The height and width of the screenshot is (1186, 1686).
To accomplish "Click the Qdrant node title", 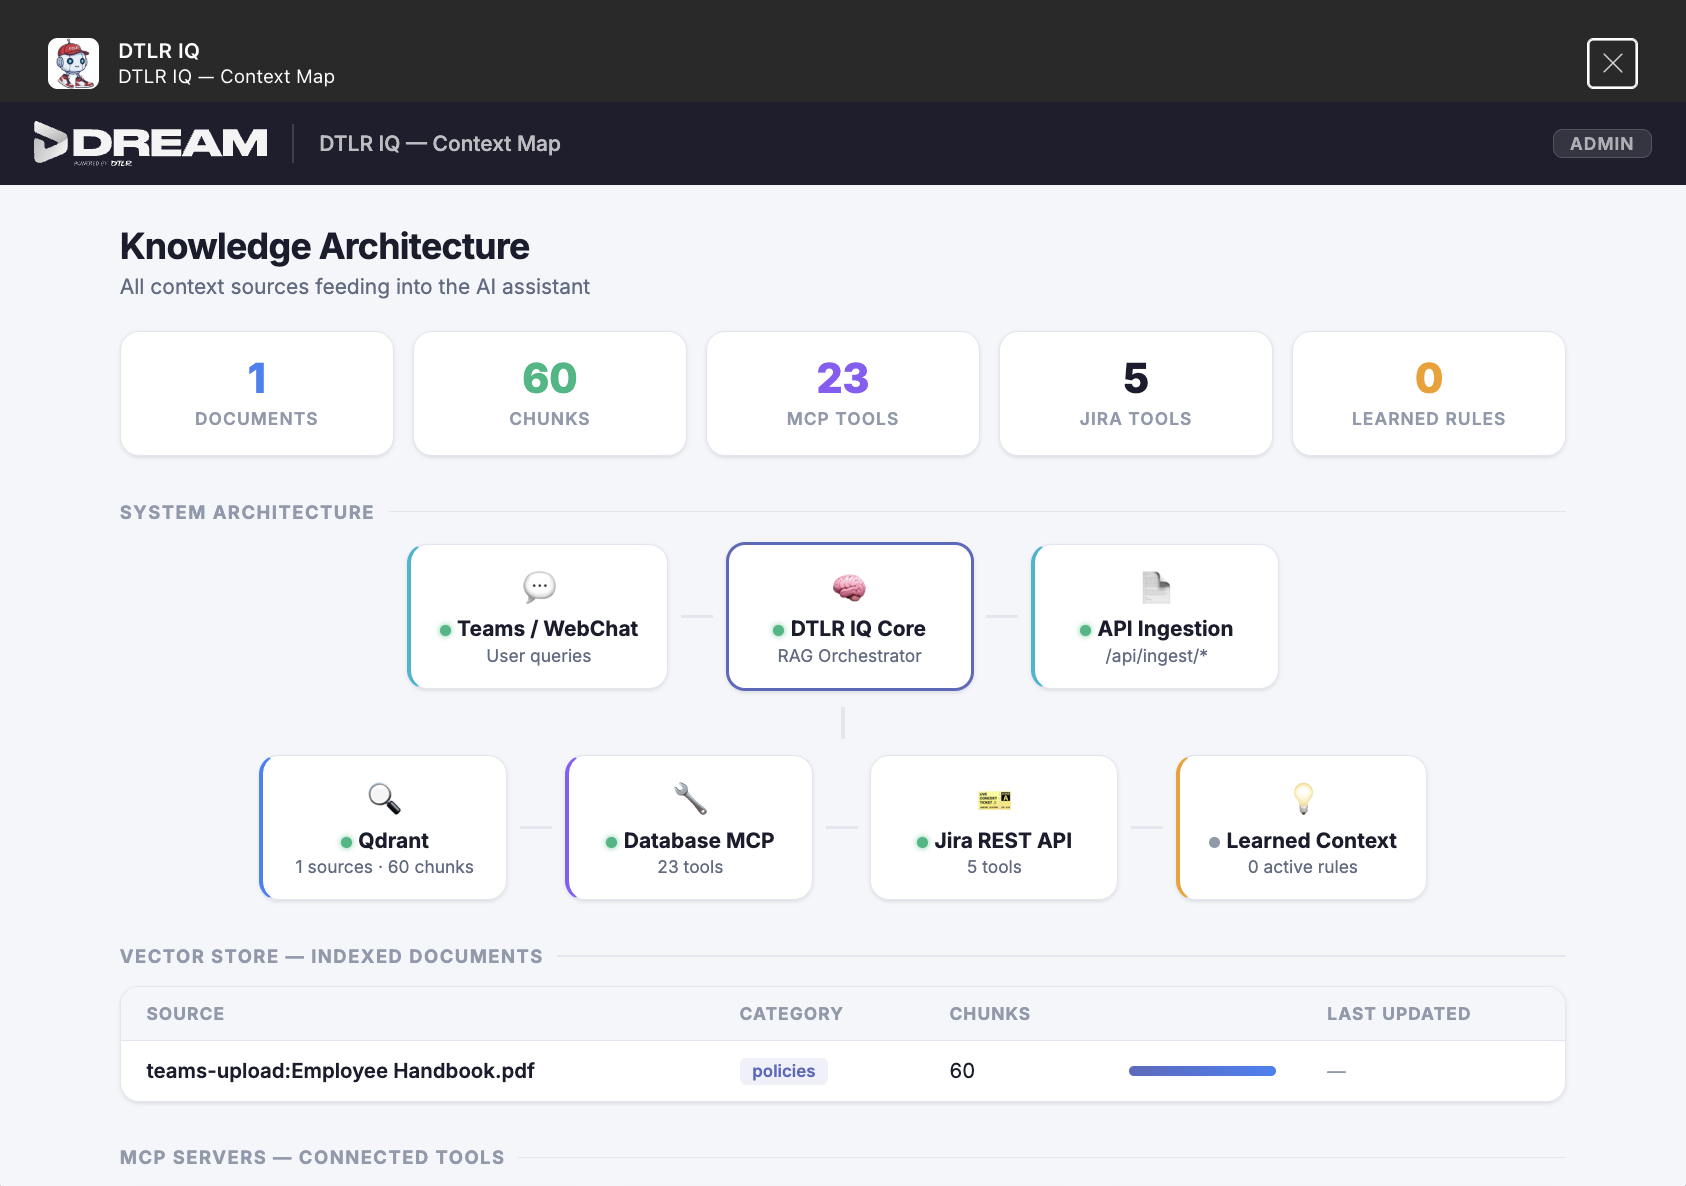I will [394, 841].
